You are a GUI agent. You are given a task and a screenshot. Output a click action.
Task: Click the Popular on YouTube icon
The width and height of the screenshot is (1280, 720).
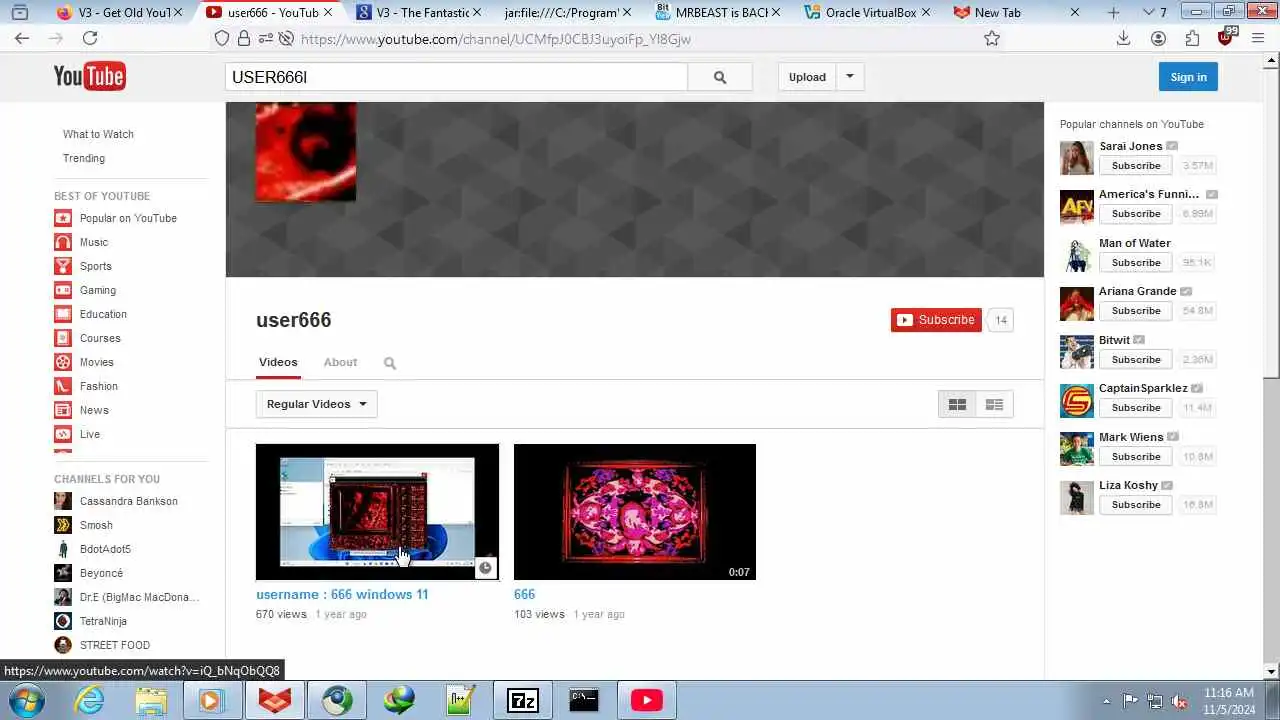point(63,218)
